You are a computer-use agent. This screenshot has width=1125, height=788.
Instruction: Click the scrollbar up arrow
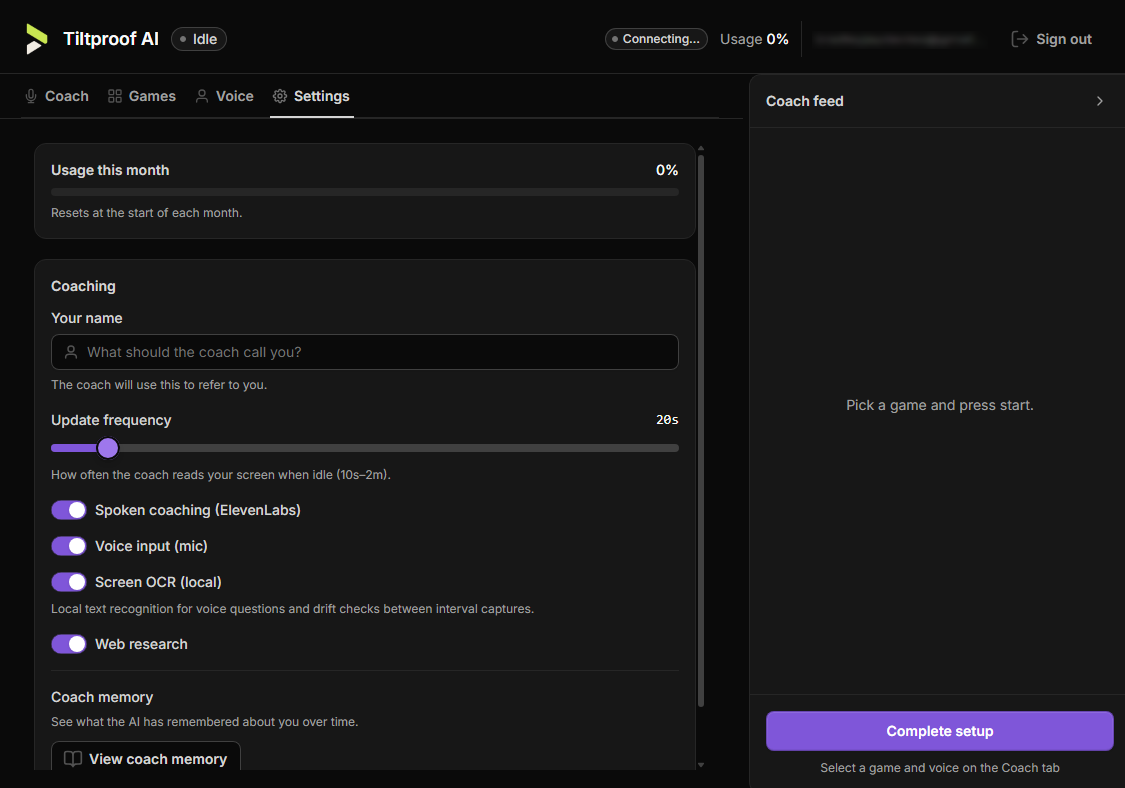point(701,149)
